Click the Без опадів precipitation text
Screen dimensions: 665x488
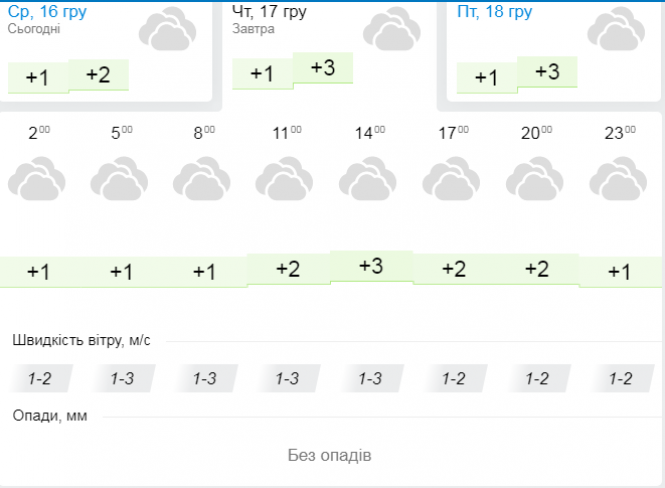click(x=329, y=455)
